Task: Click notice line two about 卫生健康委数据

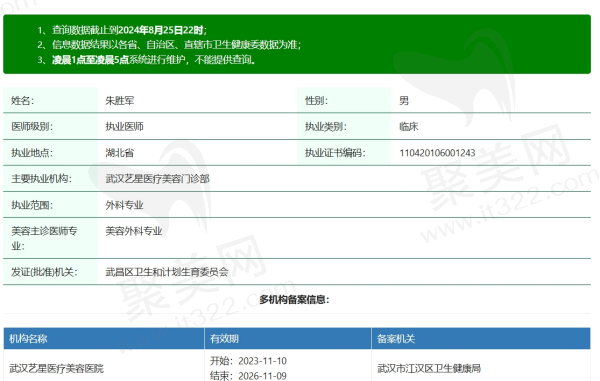Action: point(169,45)
